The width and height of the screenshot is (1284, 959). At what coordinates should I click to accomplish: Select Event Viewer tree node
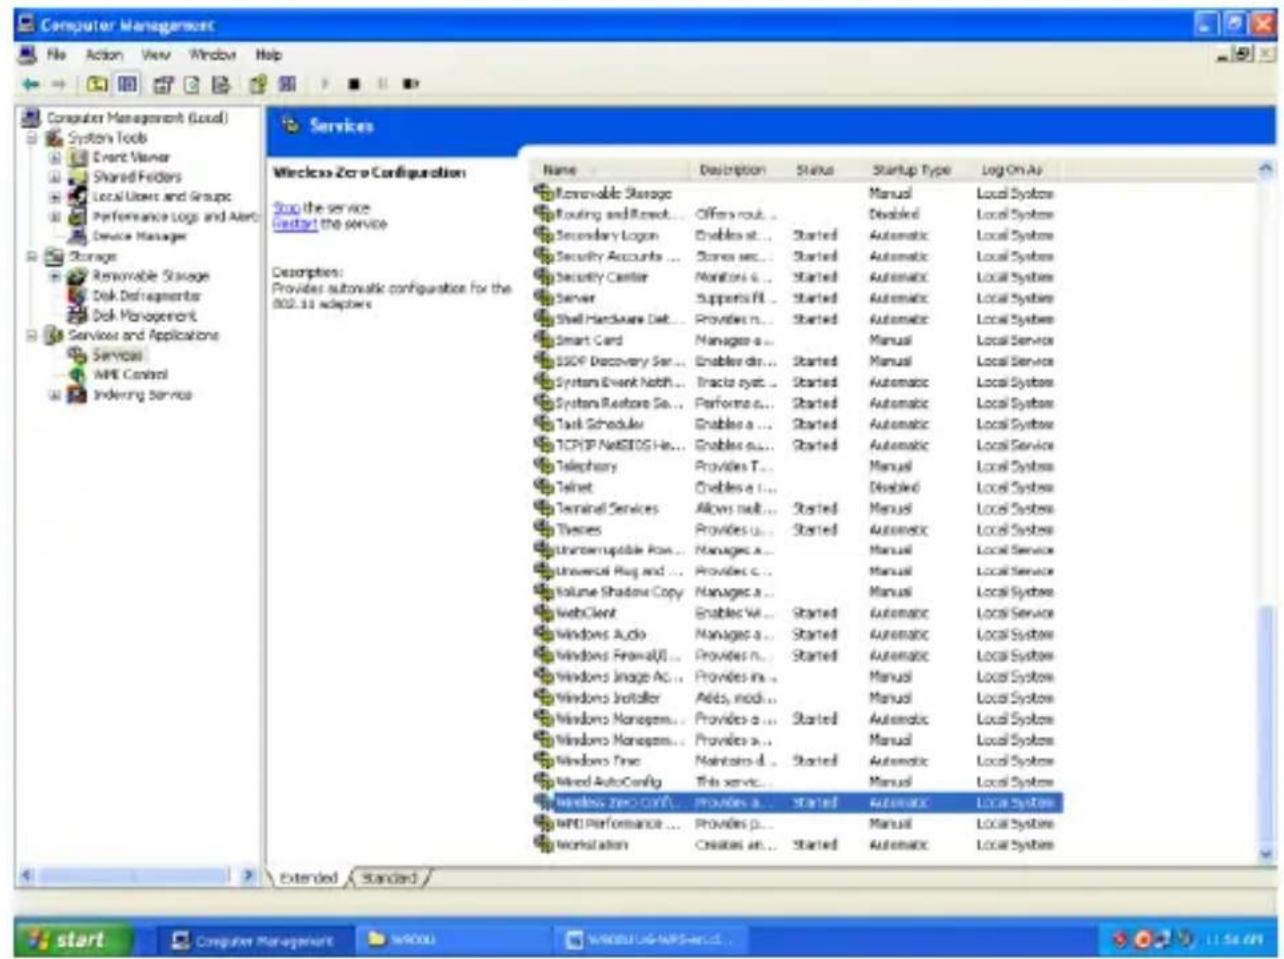[x=131, y=157]
